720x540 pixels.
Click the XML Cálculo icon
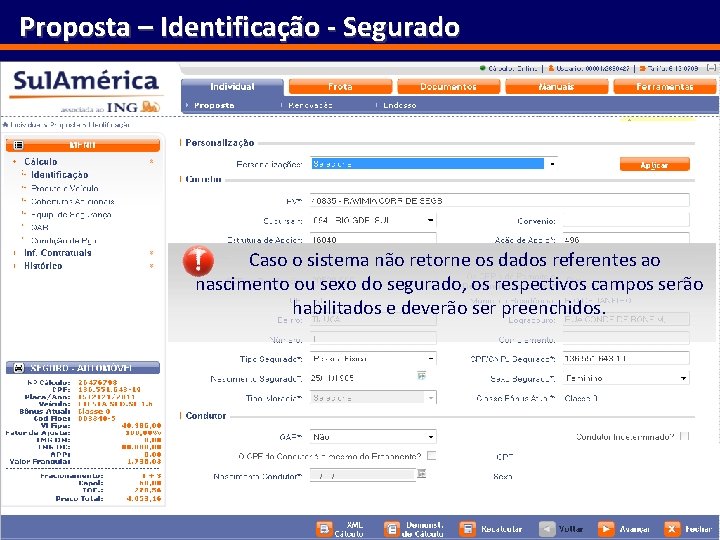(x=324, y=529)
